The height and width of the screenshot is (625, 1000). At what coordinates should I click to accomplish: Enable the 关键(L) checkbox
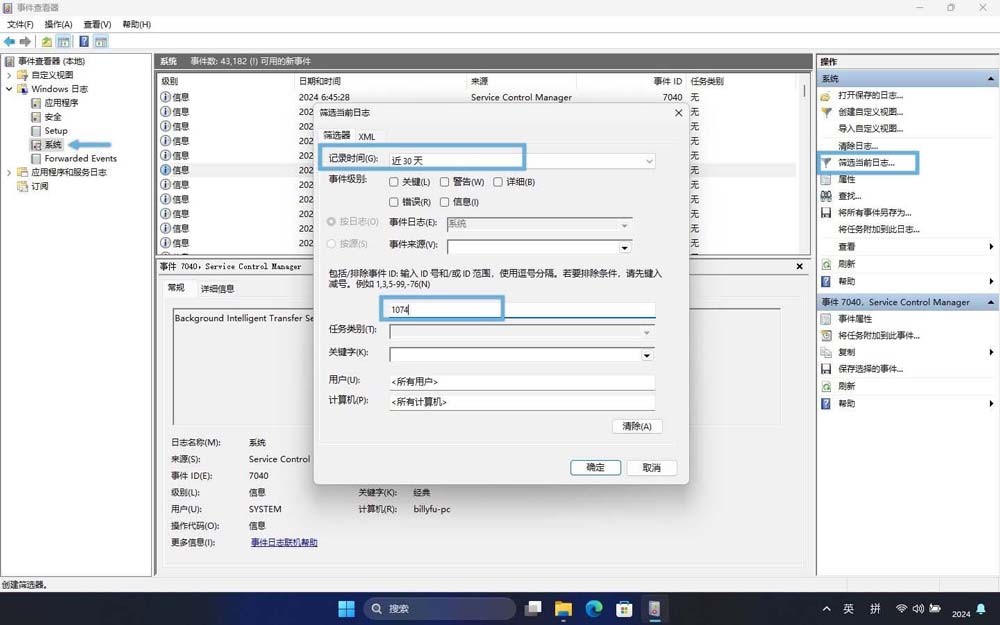click(392, 183)
